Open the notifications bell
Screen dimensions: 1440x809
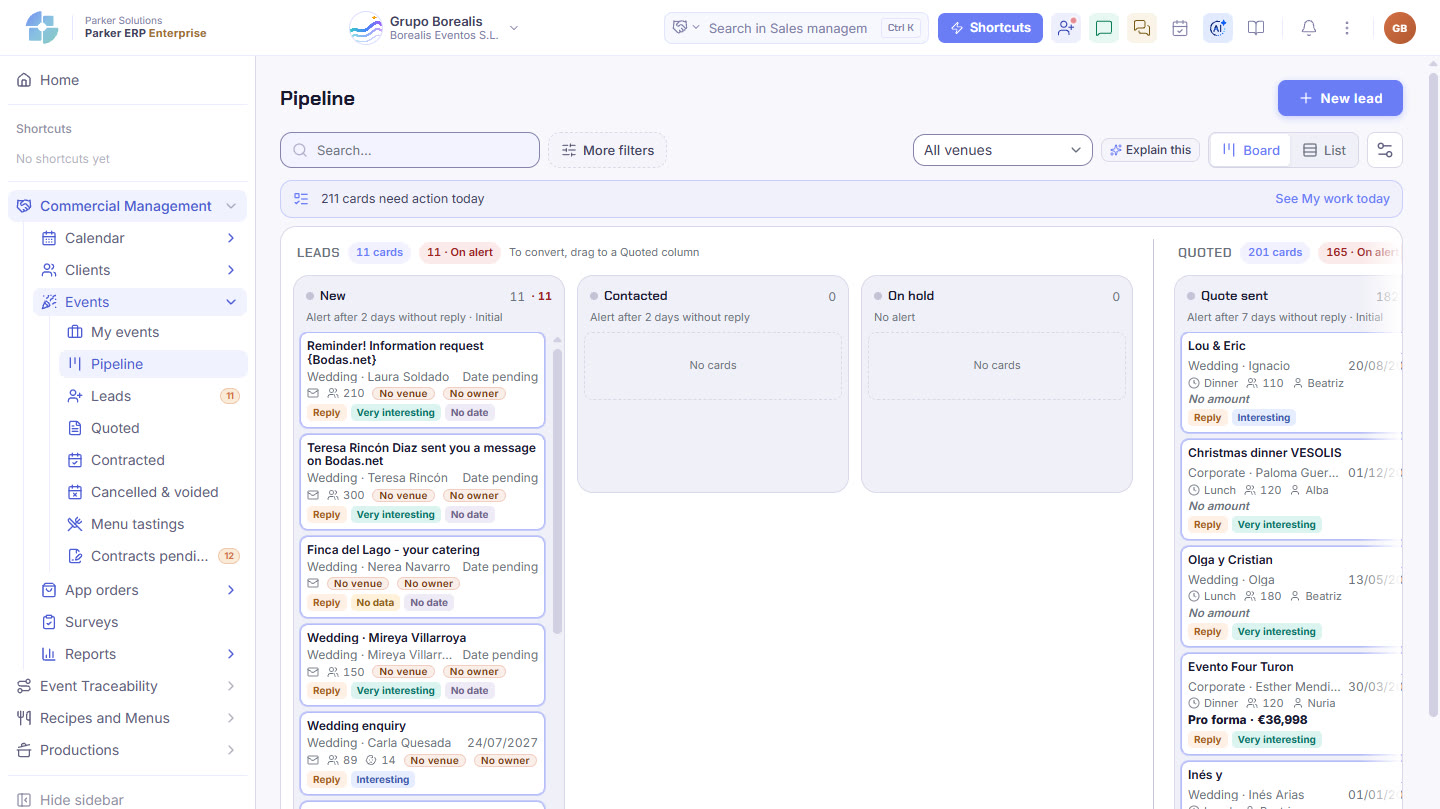pyautogui.click(x=1309, y=28)
